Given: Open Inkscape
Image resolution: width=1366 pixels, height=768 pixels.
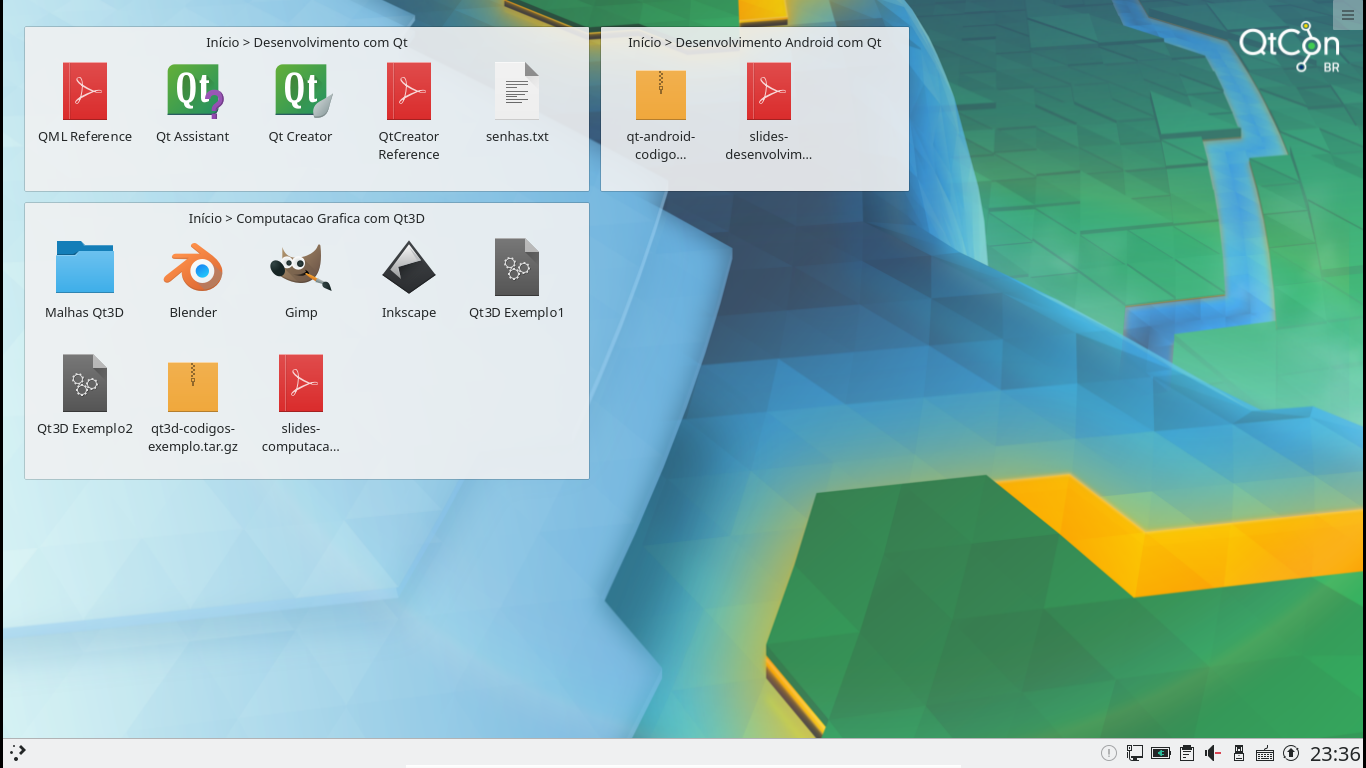Looking at the screenshot, I should [x=408, y=267].
